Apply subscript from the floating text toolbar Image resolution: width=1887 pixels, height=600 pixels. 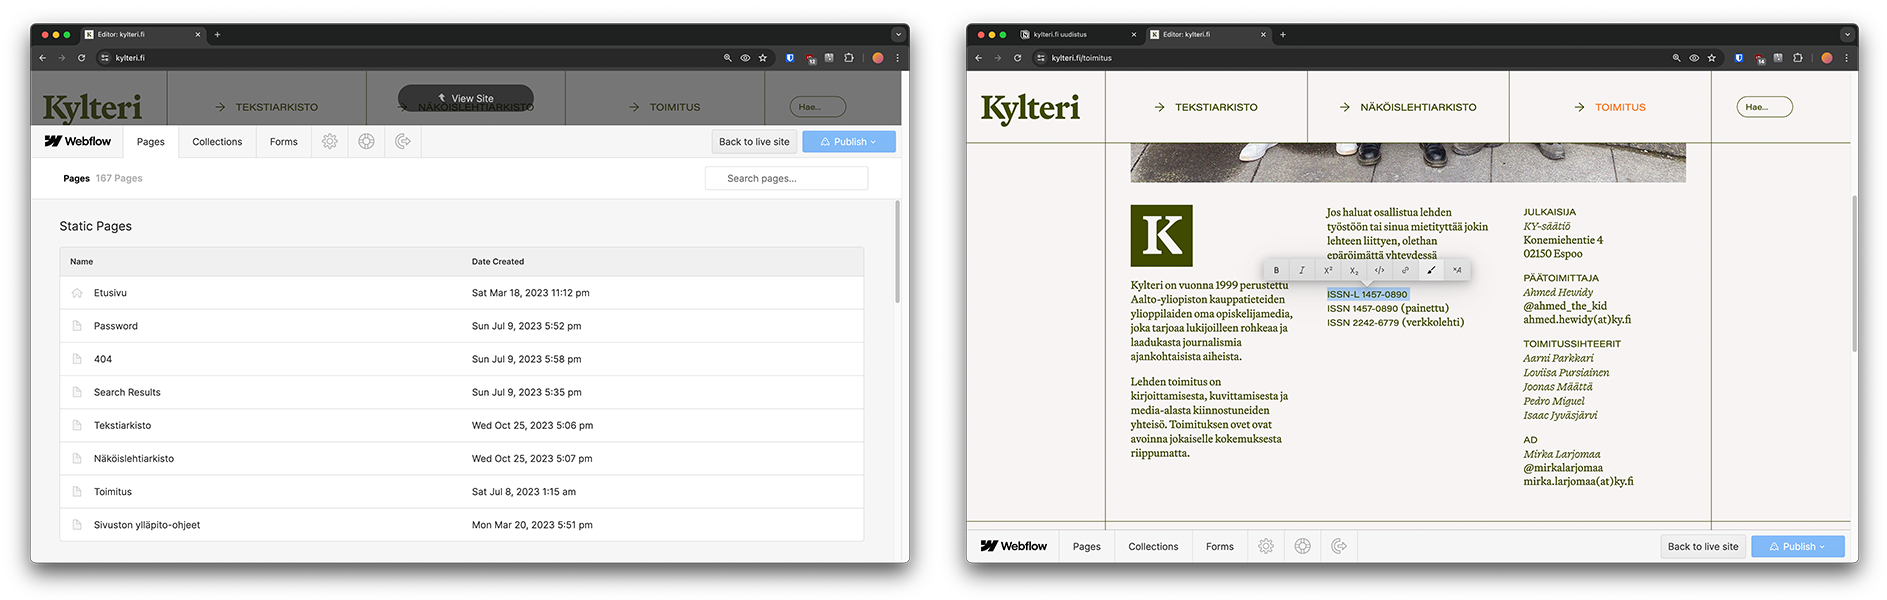click(x=1354, y=270)
